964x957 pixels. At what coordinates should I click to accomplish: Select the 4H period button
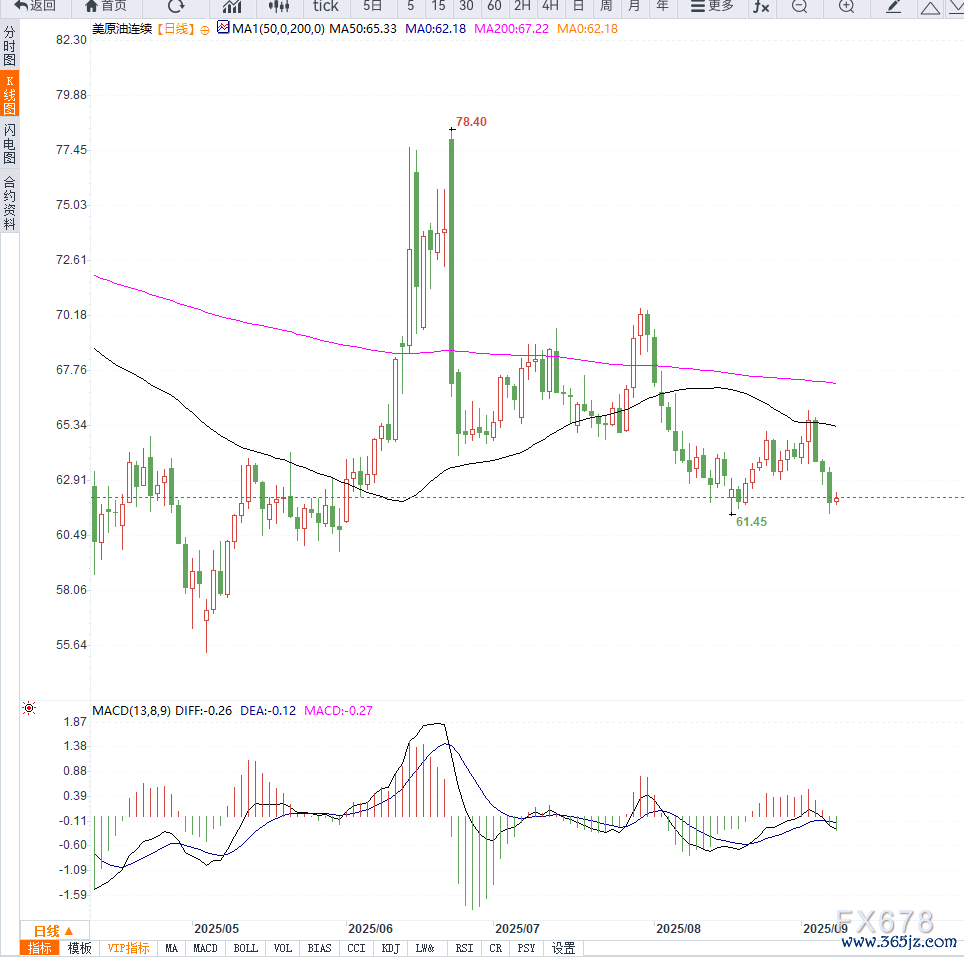(x=550, y=6)
